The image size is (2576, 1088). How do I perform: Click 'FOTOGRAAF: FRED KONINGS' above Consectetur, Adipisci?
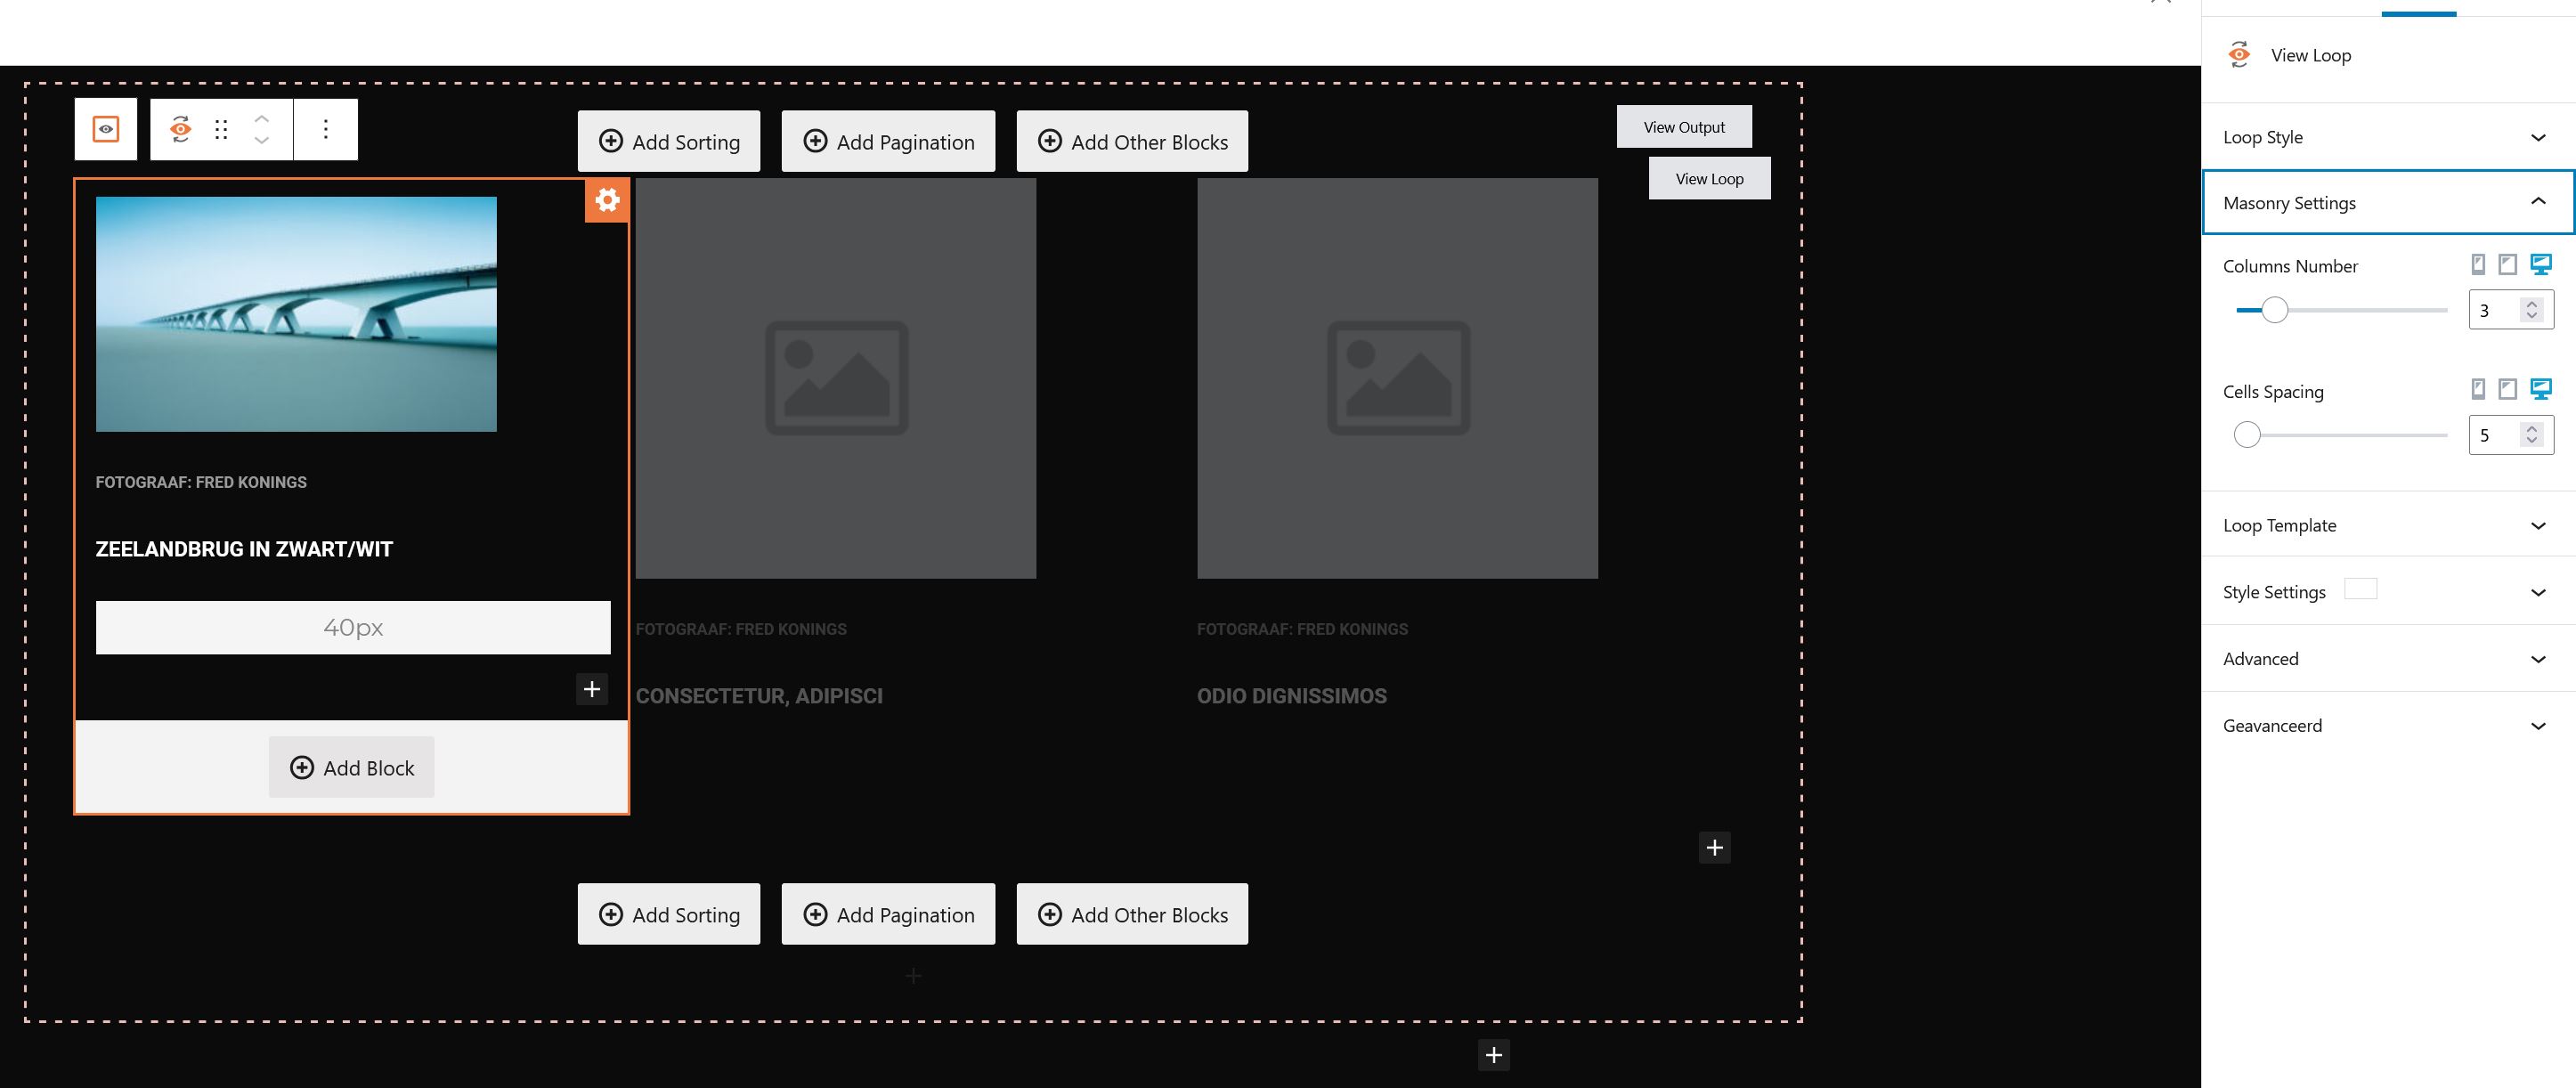coord(741,629)
